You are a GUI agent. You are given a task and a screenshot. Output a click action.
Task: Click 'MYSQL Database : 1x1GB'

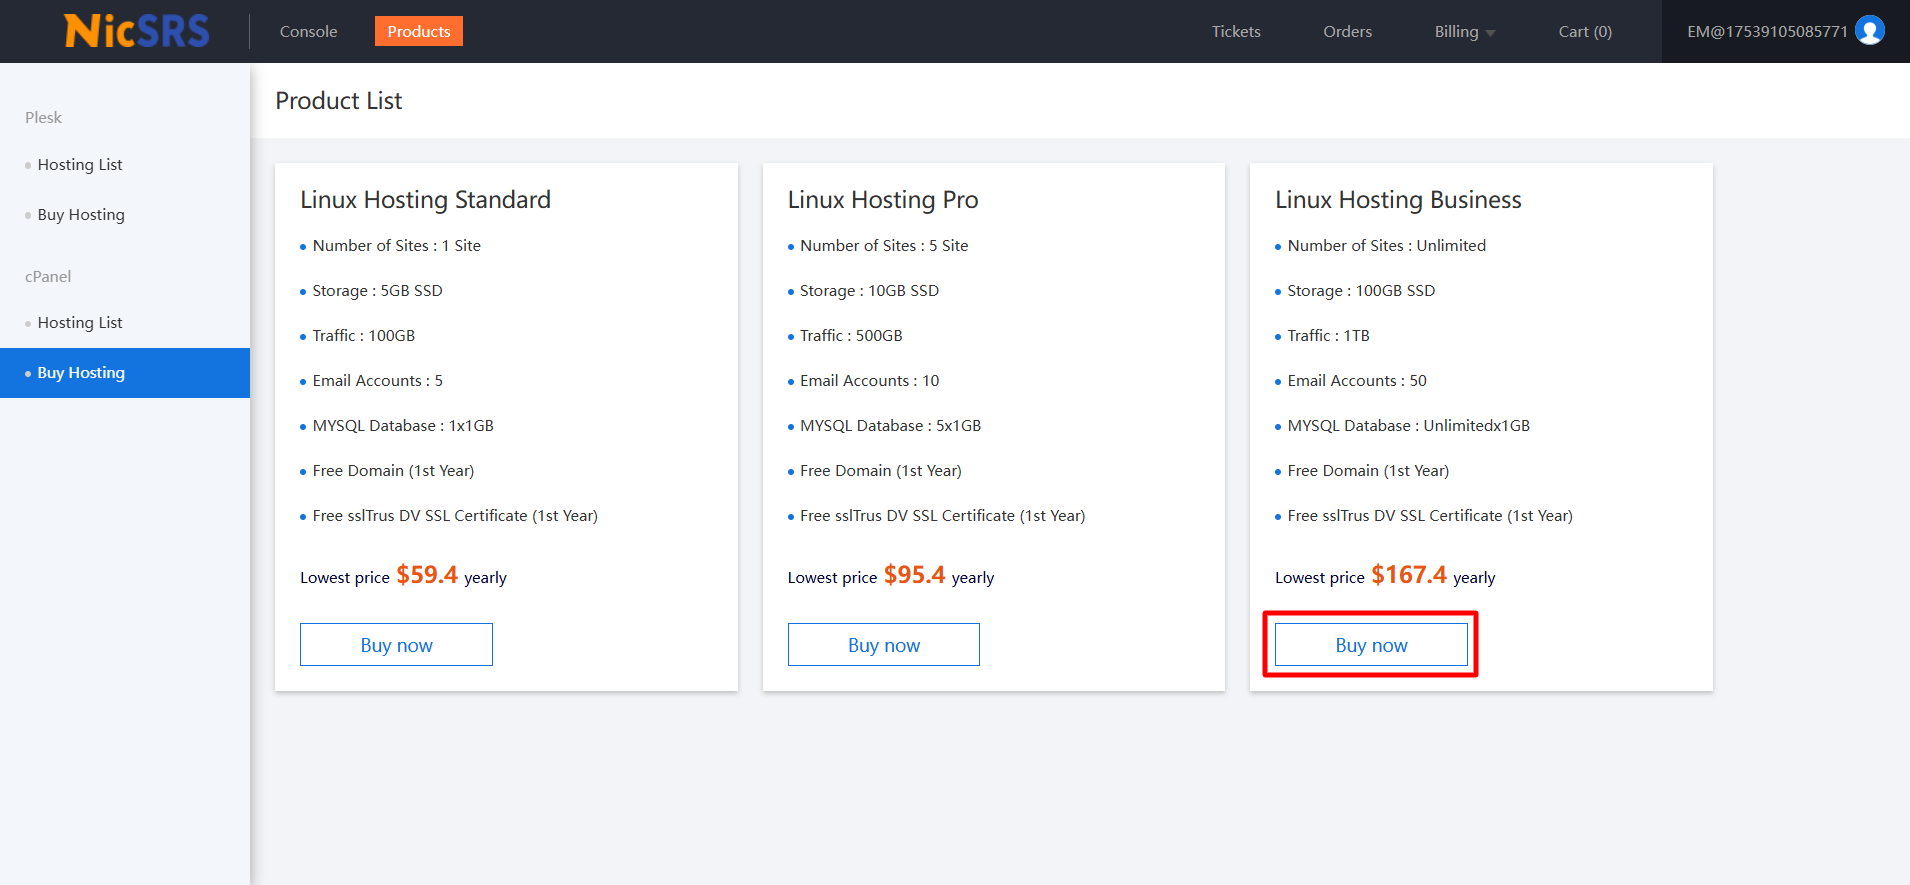(403, 426)
